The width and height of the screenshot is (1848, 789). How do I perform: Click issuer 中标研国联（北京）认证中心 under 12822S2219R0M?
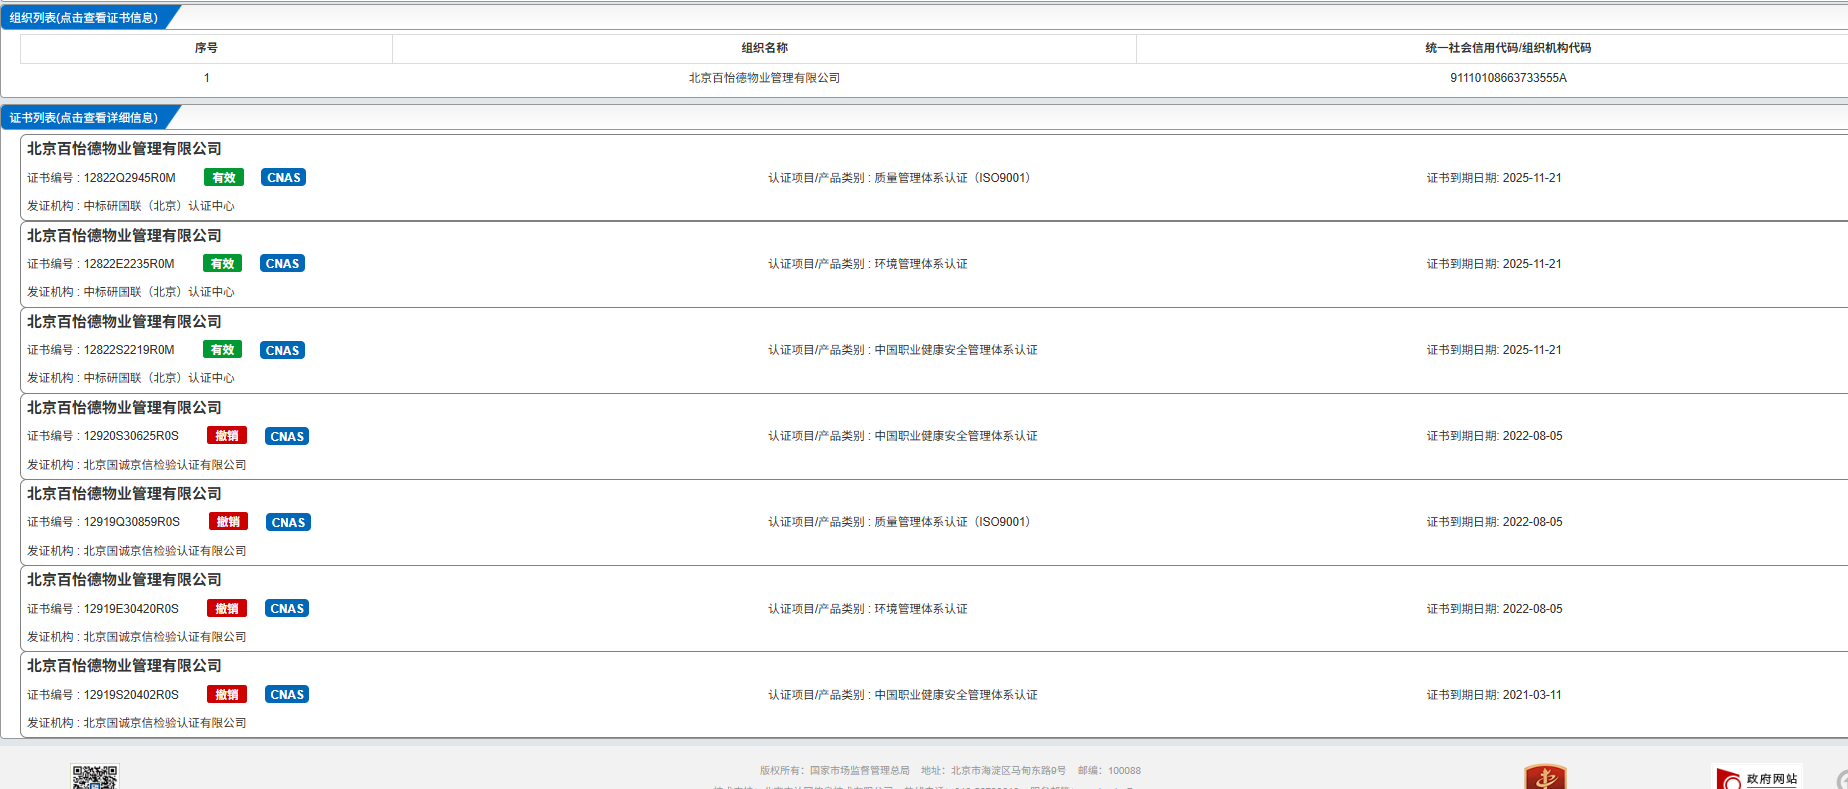click(159, 378)
